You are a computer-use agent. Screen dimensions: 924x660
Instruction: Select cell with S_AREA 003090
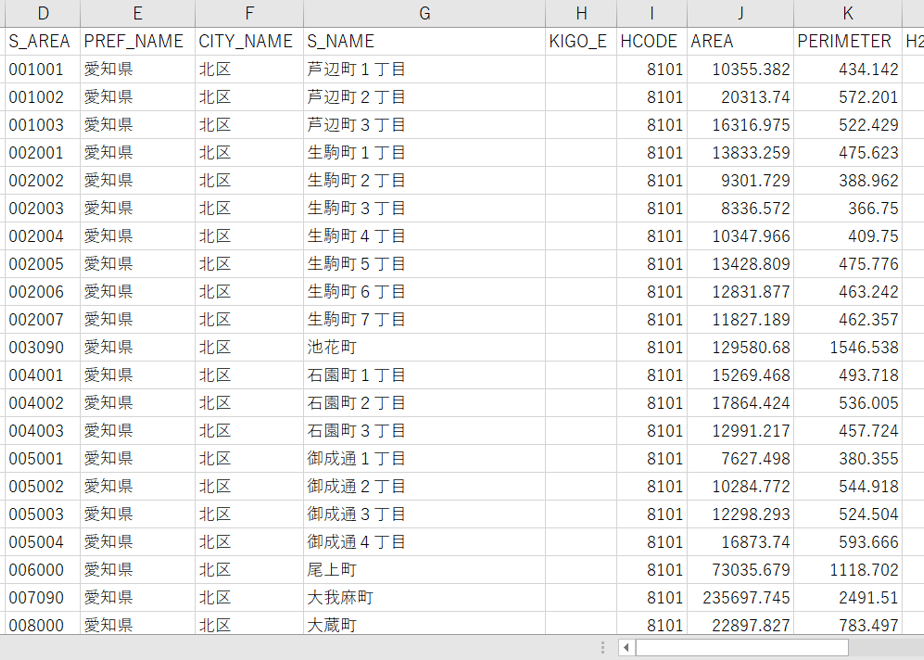click(42, 347)
